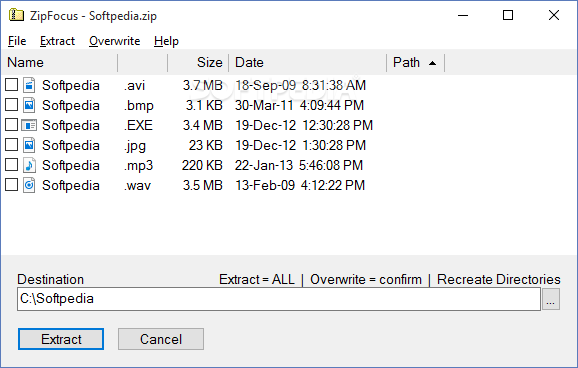Click the Extract button at bottom
The height and width of the screenshot is (368, 578).
(61, 339)
